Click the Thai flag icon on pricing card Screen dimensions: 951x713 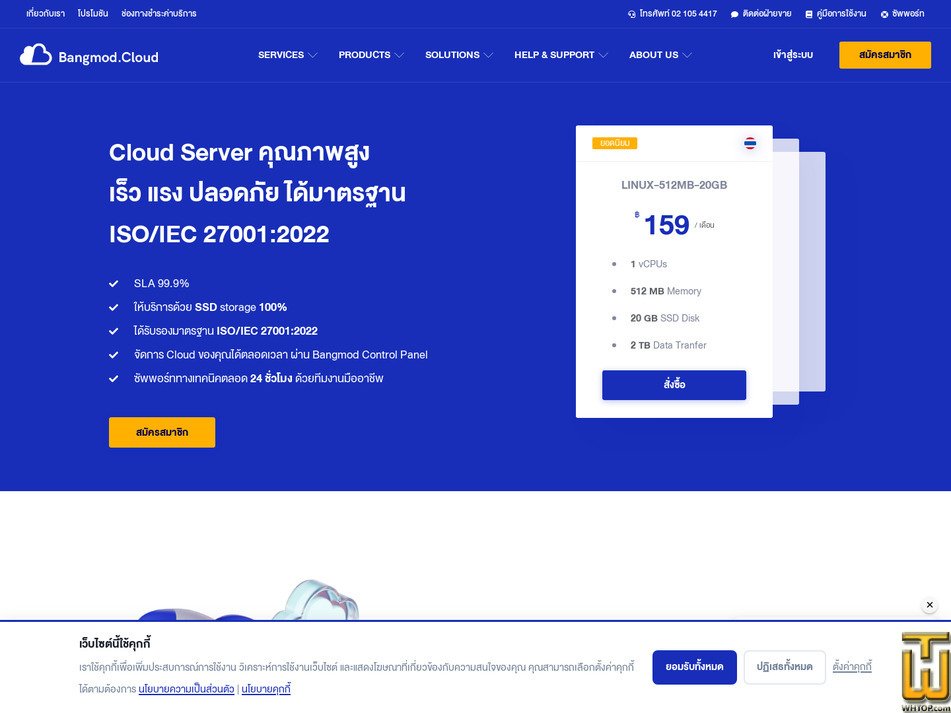[750, 143]
